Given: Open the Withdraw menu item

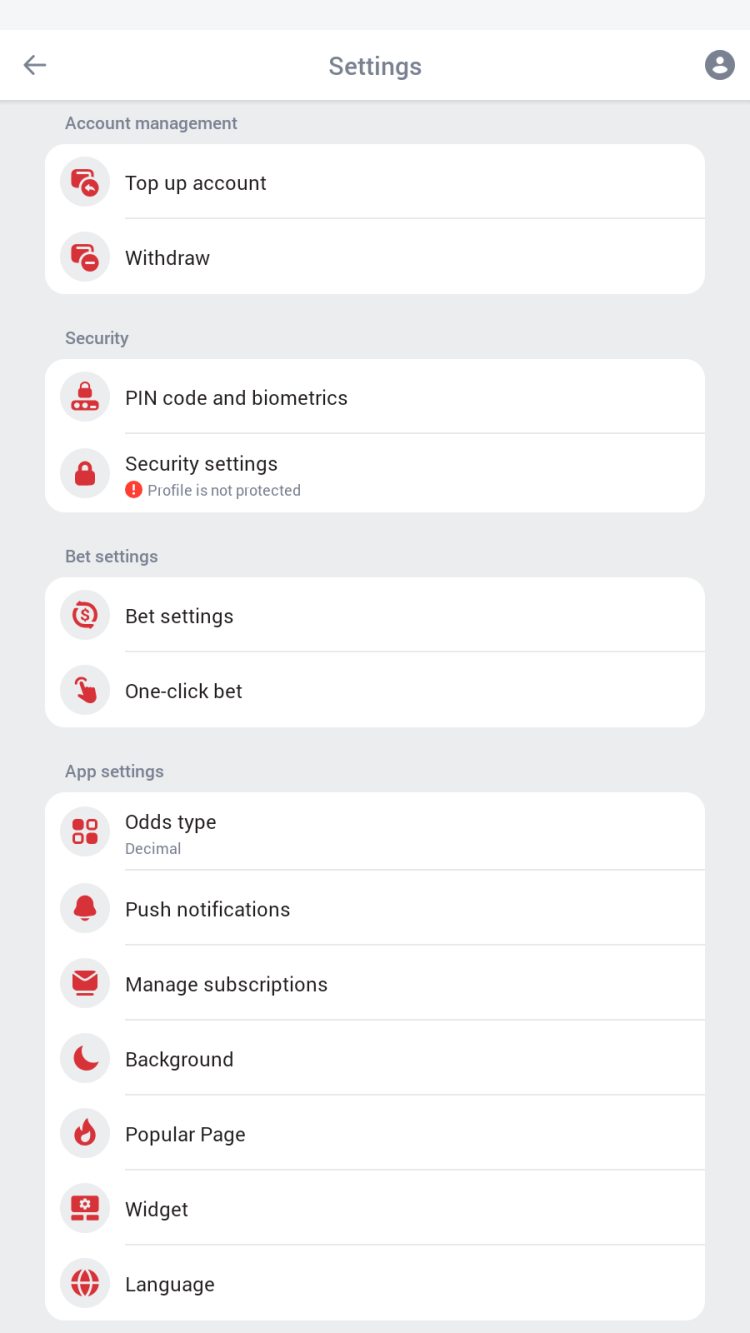Looking at the screenshot, I should (x=167, y=258).
